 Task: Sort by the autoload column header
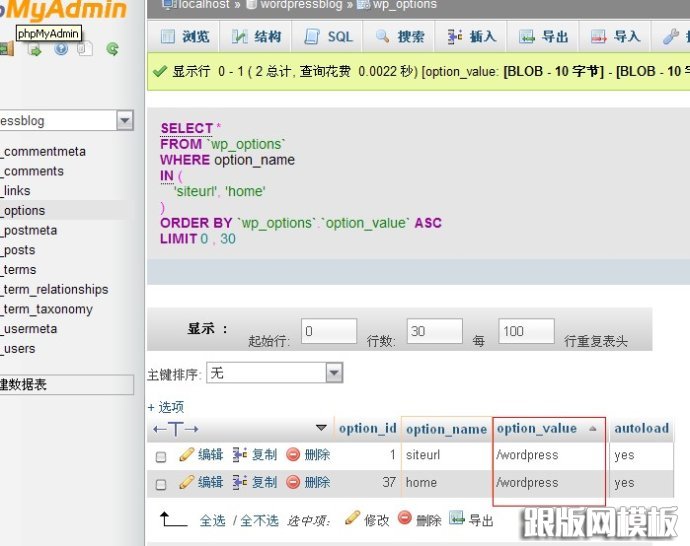642,428
